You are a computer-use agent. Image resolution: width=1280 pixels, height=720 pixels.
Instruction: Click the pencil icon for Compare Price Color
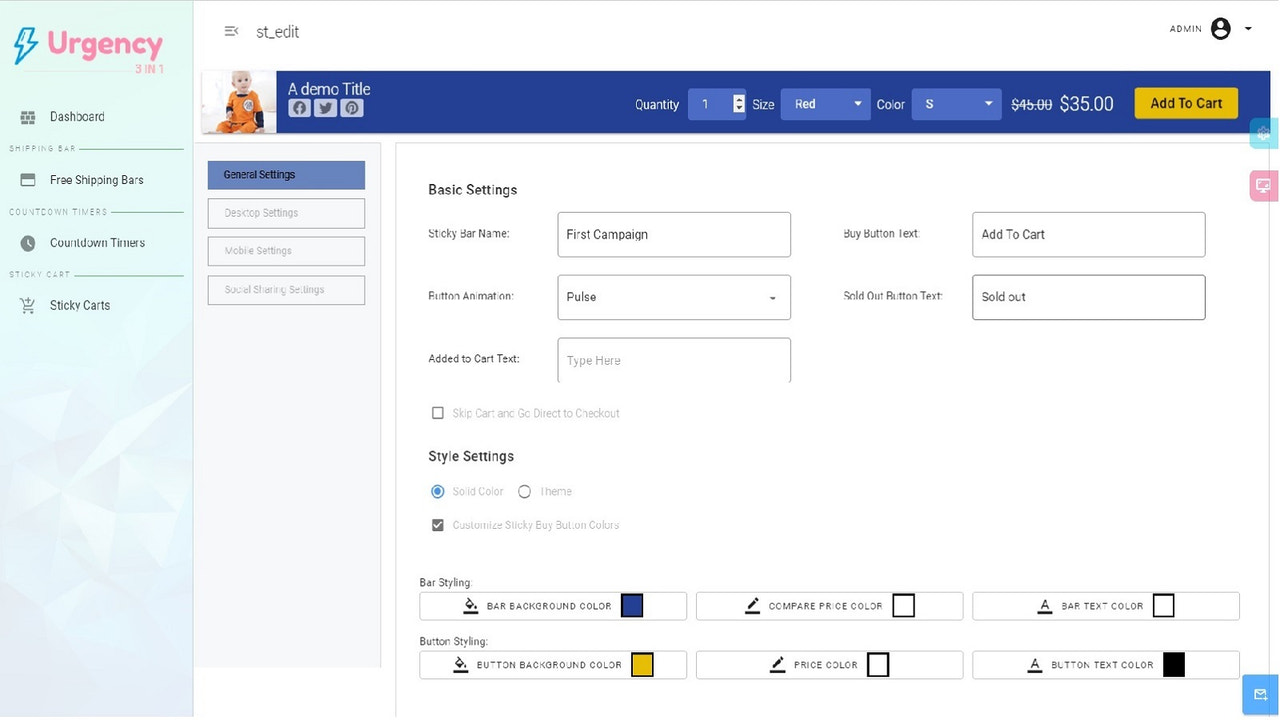pyautogui.click(x=753, y=606)
